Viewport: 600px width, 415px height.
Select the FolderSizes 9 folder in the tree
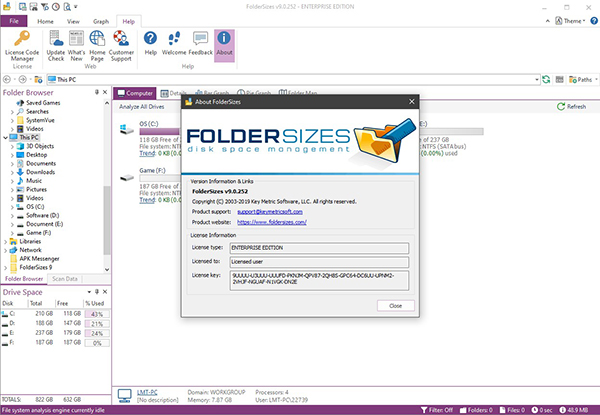pyautogui.click(x=36, y=267)
